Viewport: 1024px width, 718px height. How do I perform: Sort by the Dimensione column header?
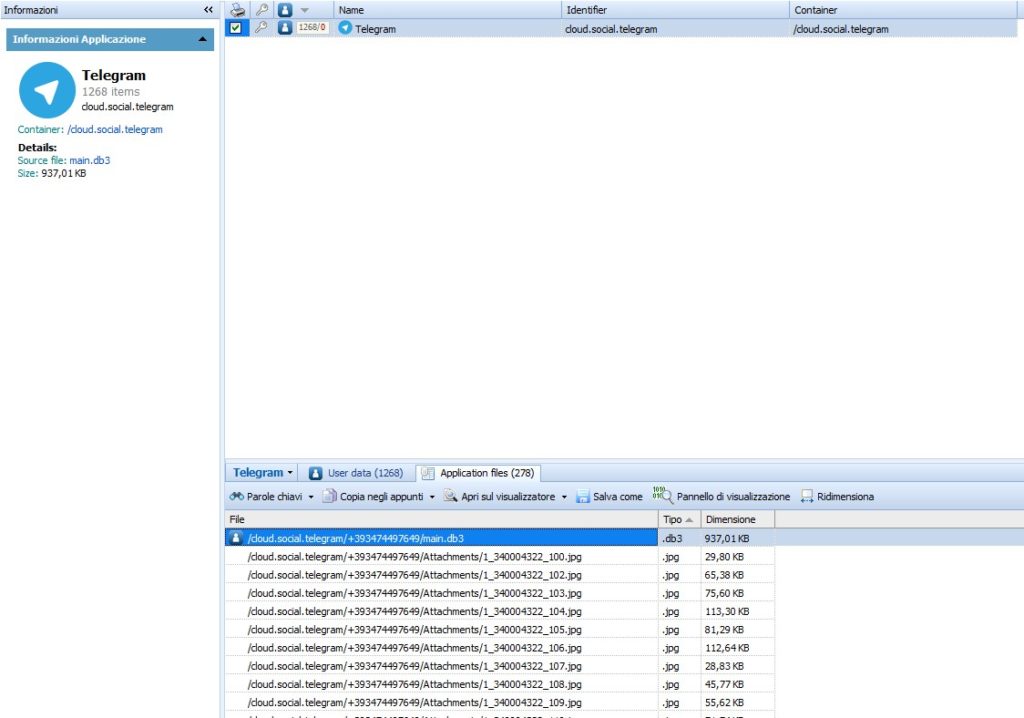click(x=738, y=519)
